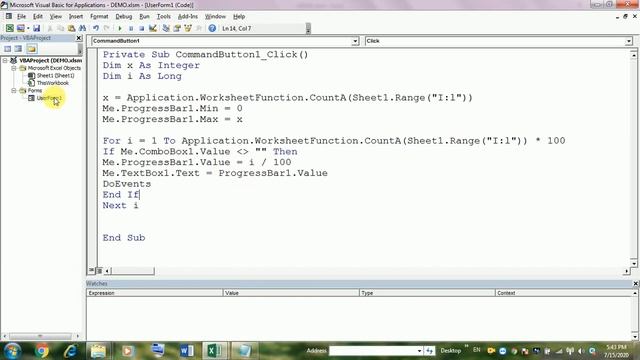The image size is (640, 360).
Task: Open the Help menu
Action: coord(239,16)
